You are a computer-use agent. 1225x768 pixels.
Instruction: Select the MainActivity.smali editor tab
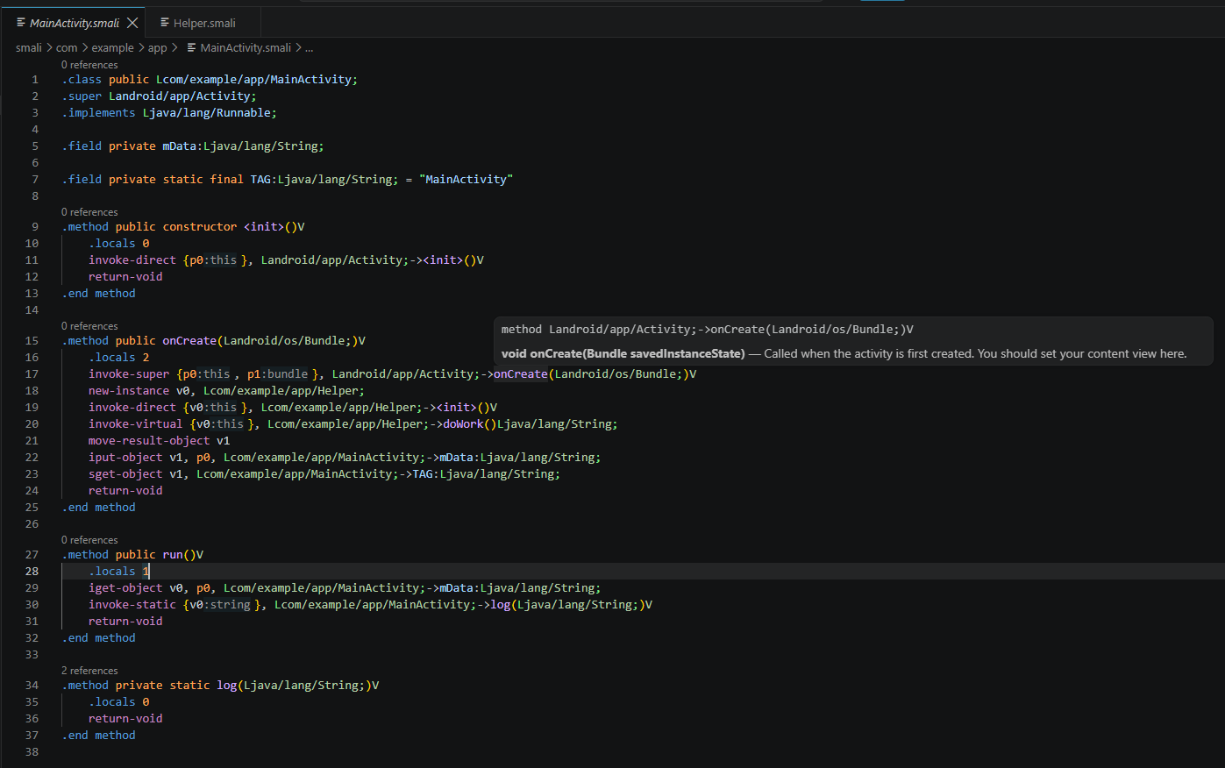coord(75,23)
